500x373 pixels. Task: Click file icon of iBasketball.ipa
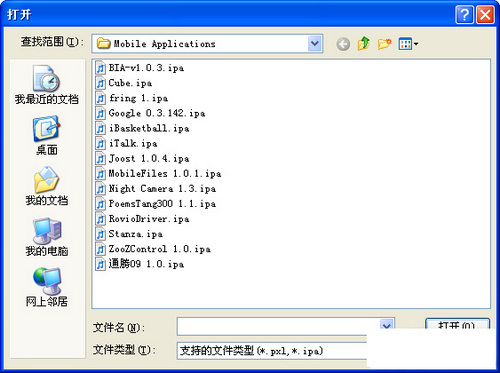tap(100, 128)
